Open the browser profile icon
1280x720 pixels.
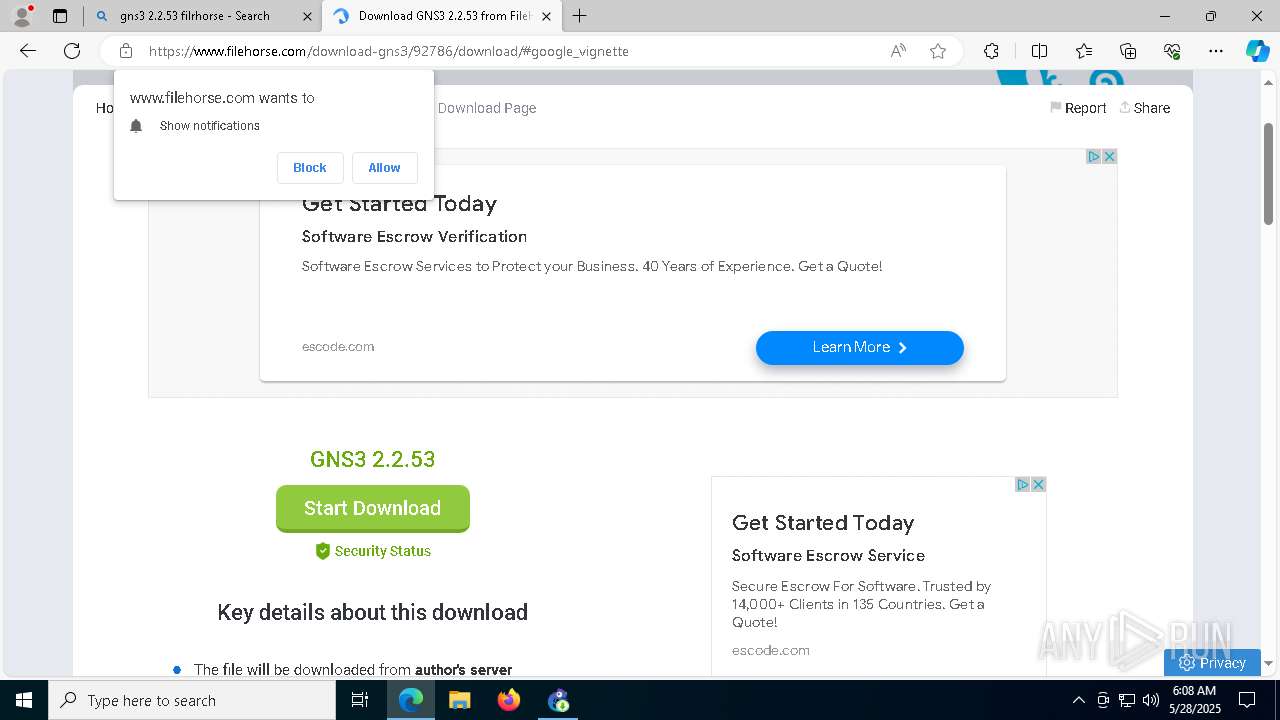click(x=21, y=15)
